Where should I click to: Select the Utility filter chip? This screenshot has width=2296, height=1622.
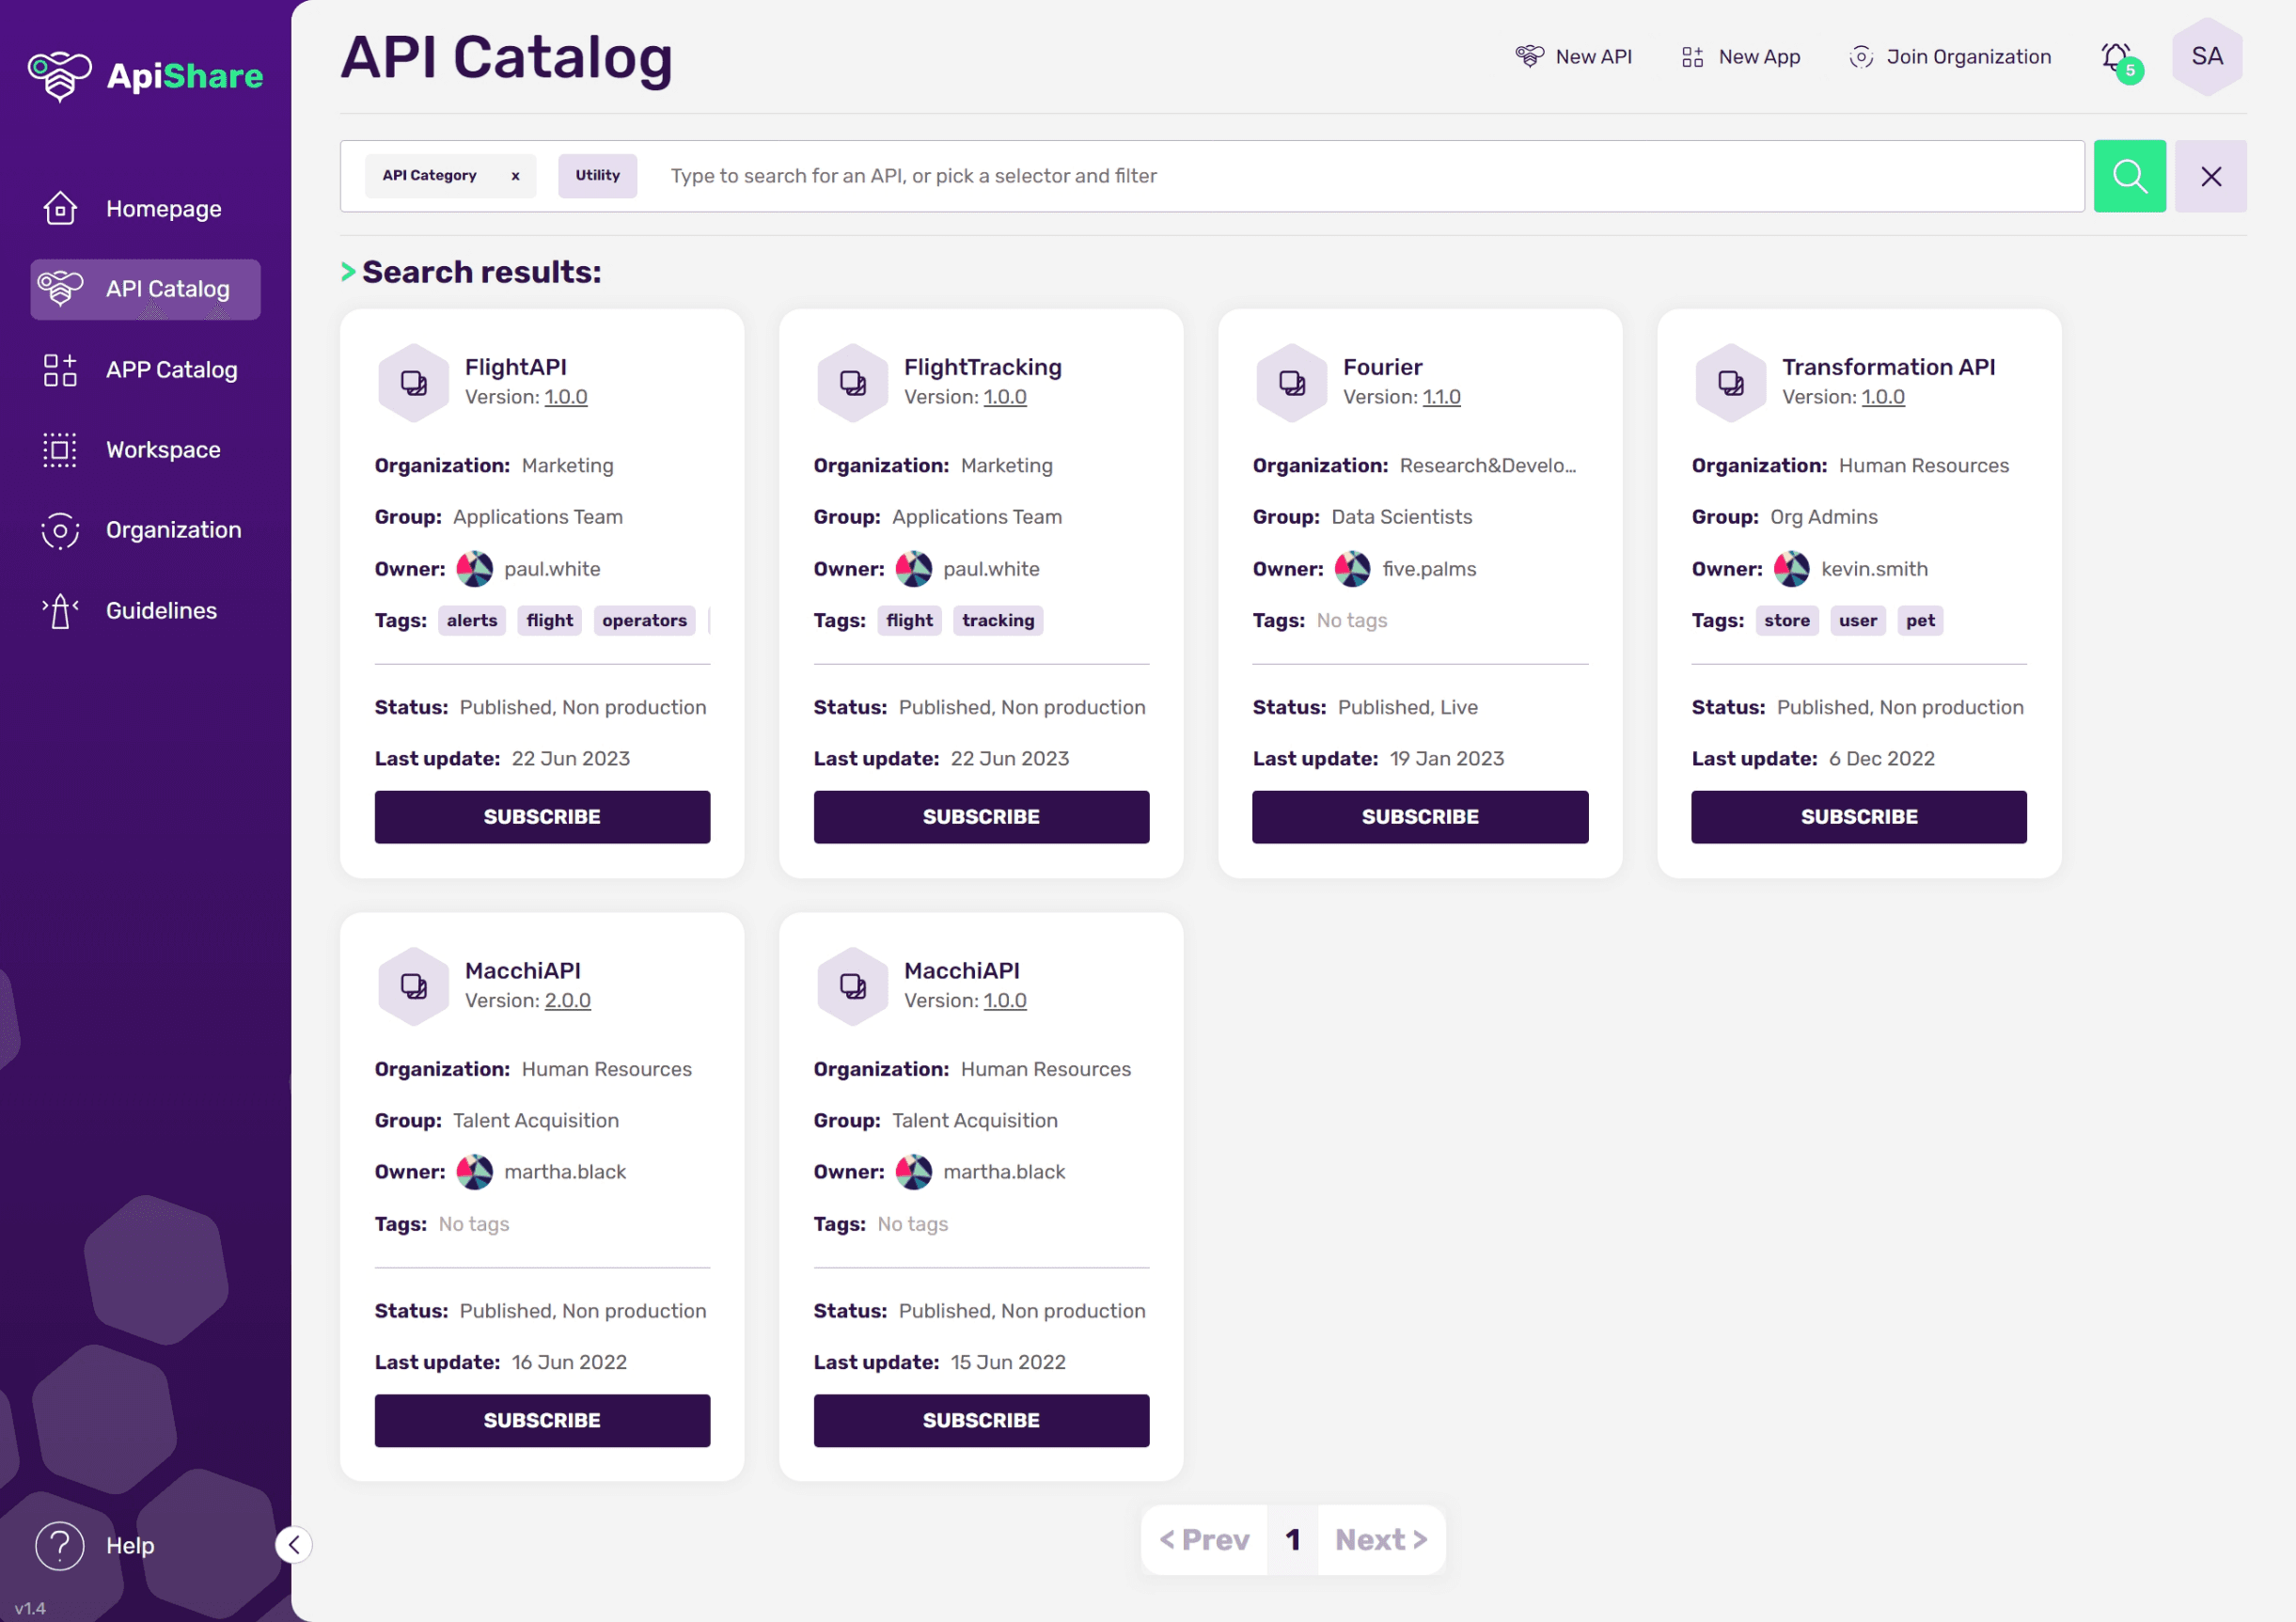[597, 176]
